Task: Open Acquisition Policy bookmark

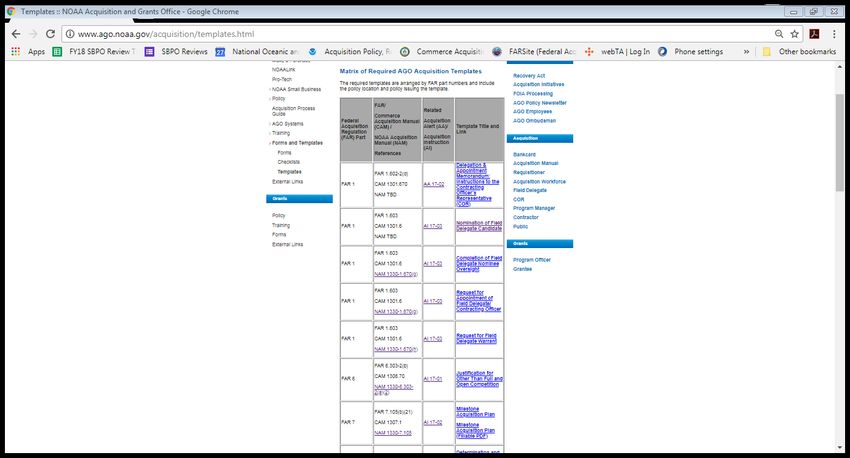Action: pyautogui.click(x=350, y=51)
